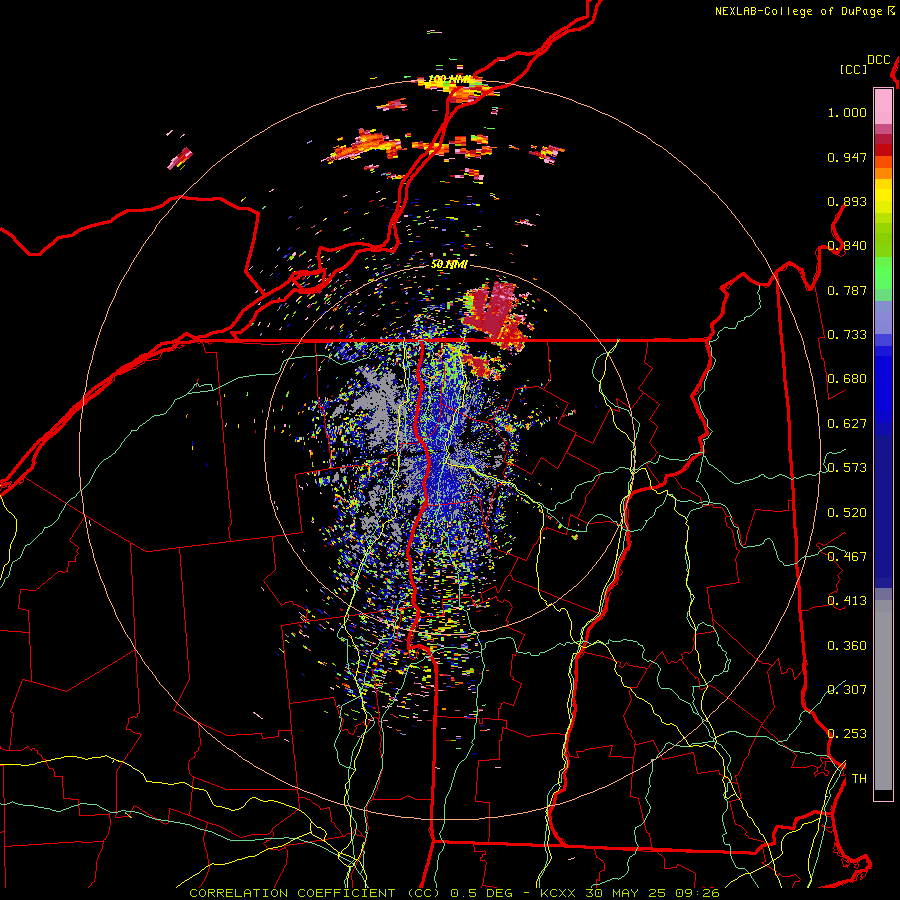Click the [CC] legend unit label
This screenshot has width=900, height=900.
[853, 69]
